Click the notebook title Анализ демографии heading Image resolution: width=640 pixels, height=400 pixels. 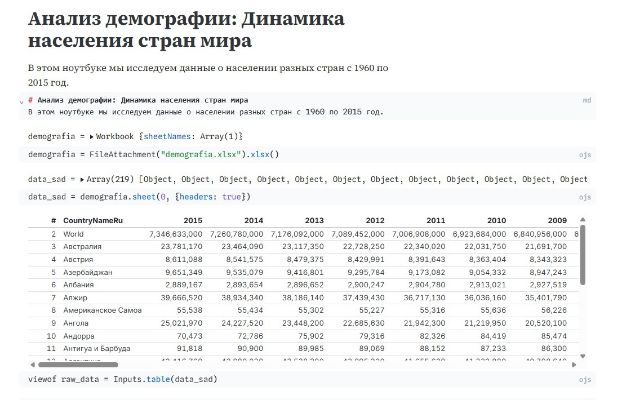point(186,30)
